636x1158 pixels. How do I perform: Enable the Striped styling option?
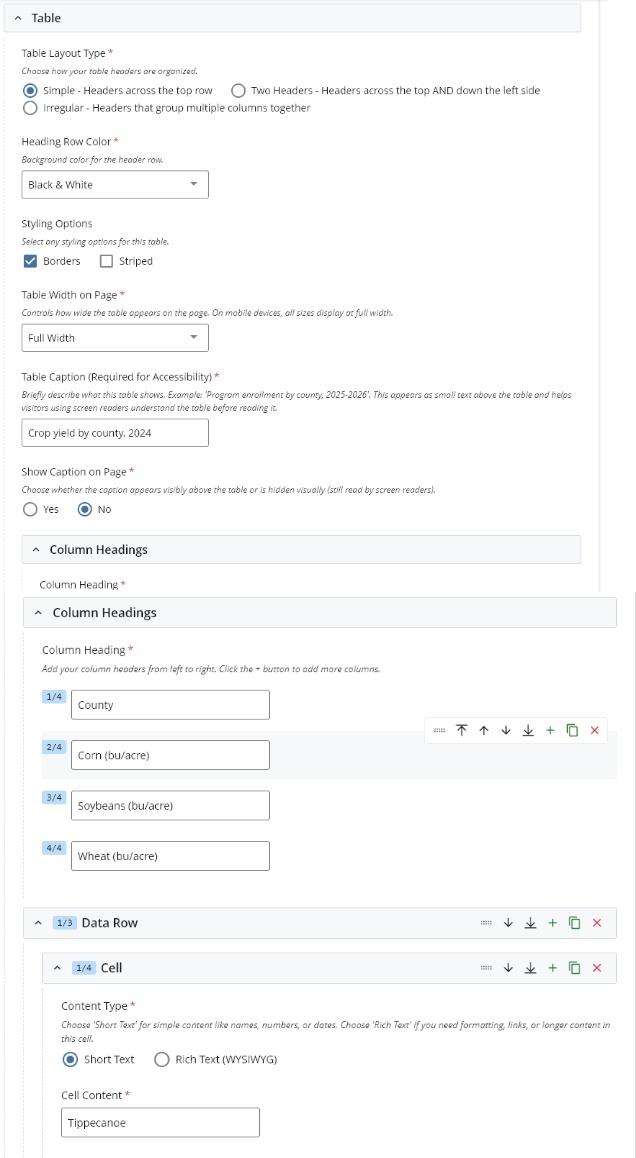click(x=105, y=261)
